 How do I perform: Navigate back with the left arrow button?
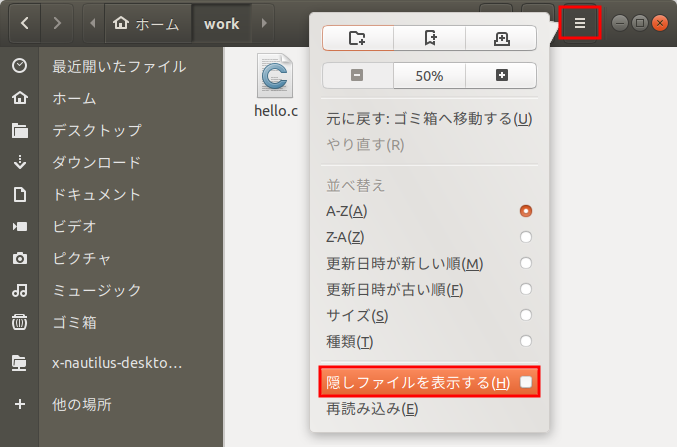24,22
